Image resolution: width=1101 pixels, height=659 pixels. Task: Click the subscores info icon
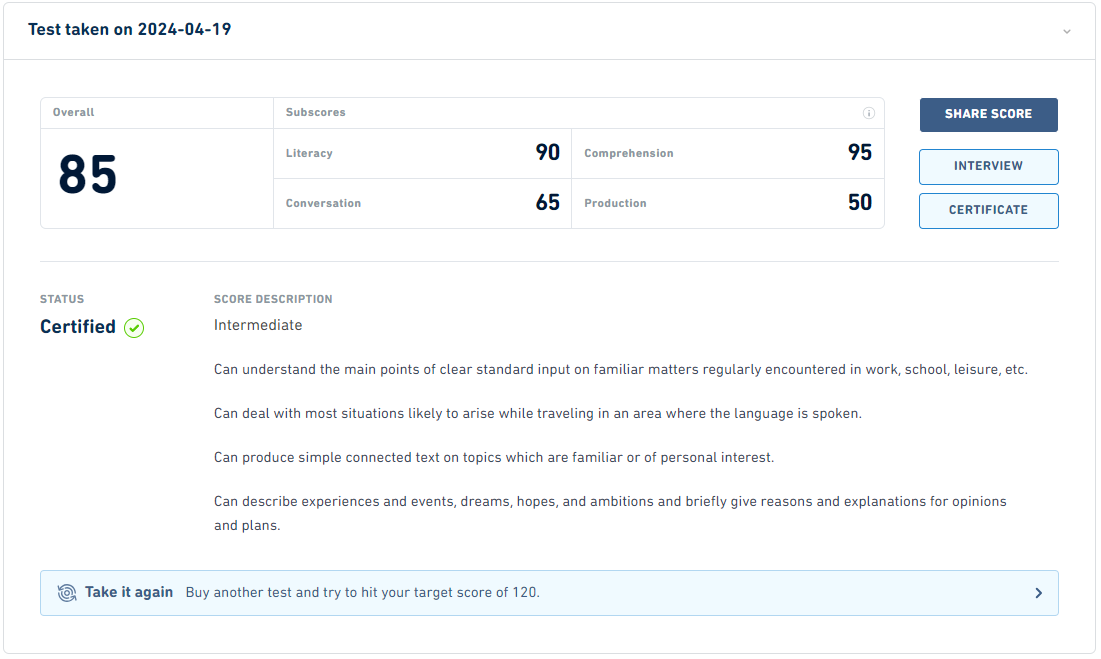(869, 113)
